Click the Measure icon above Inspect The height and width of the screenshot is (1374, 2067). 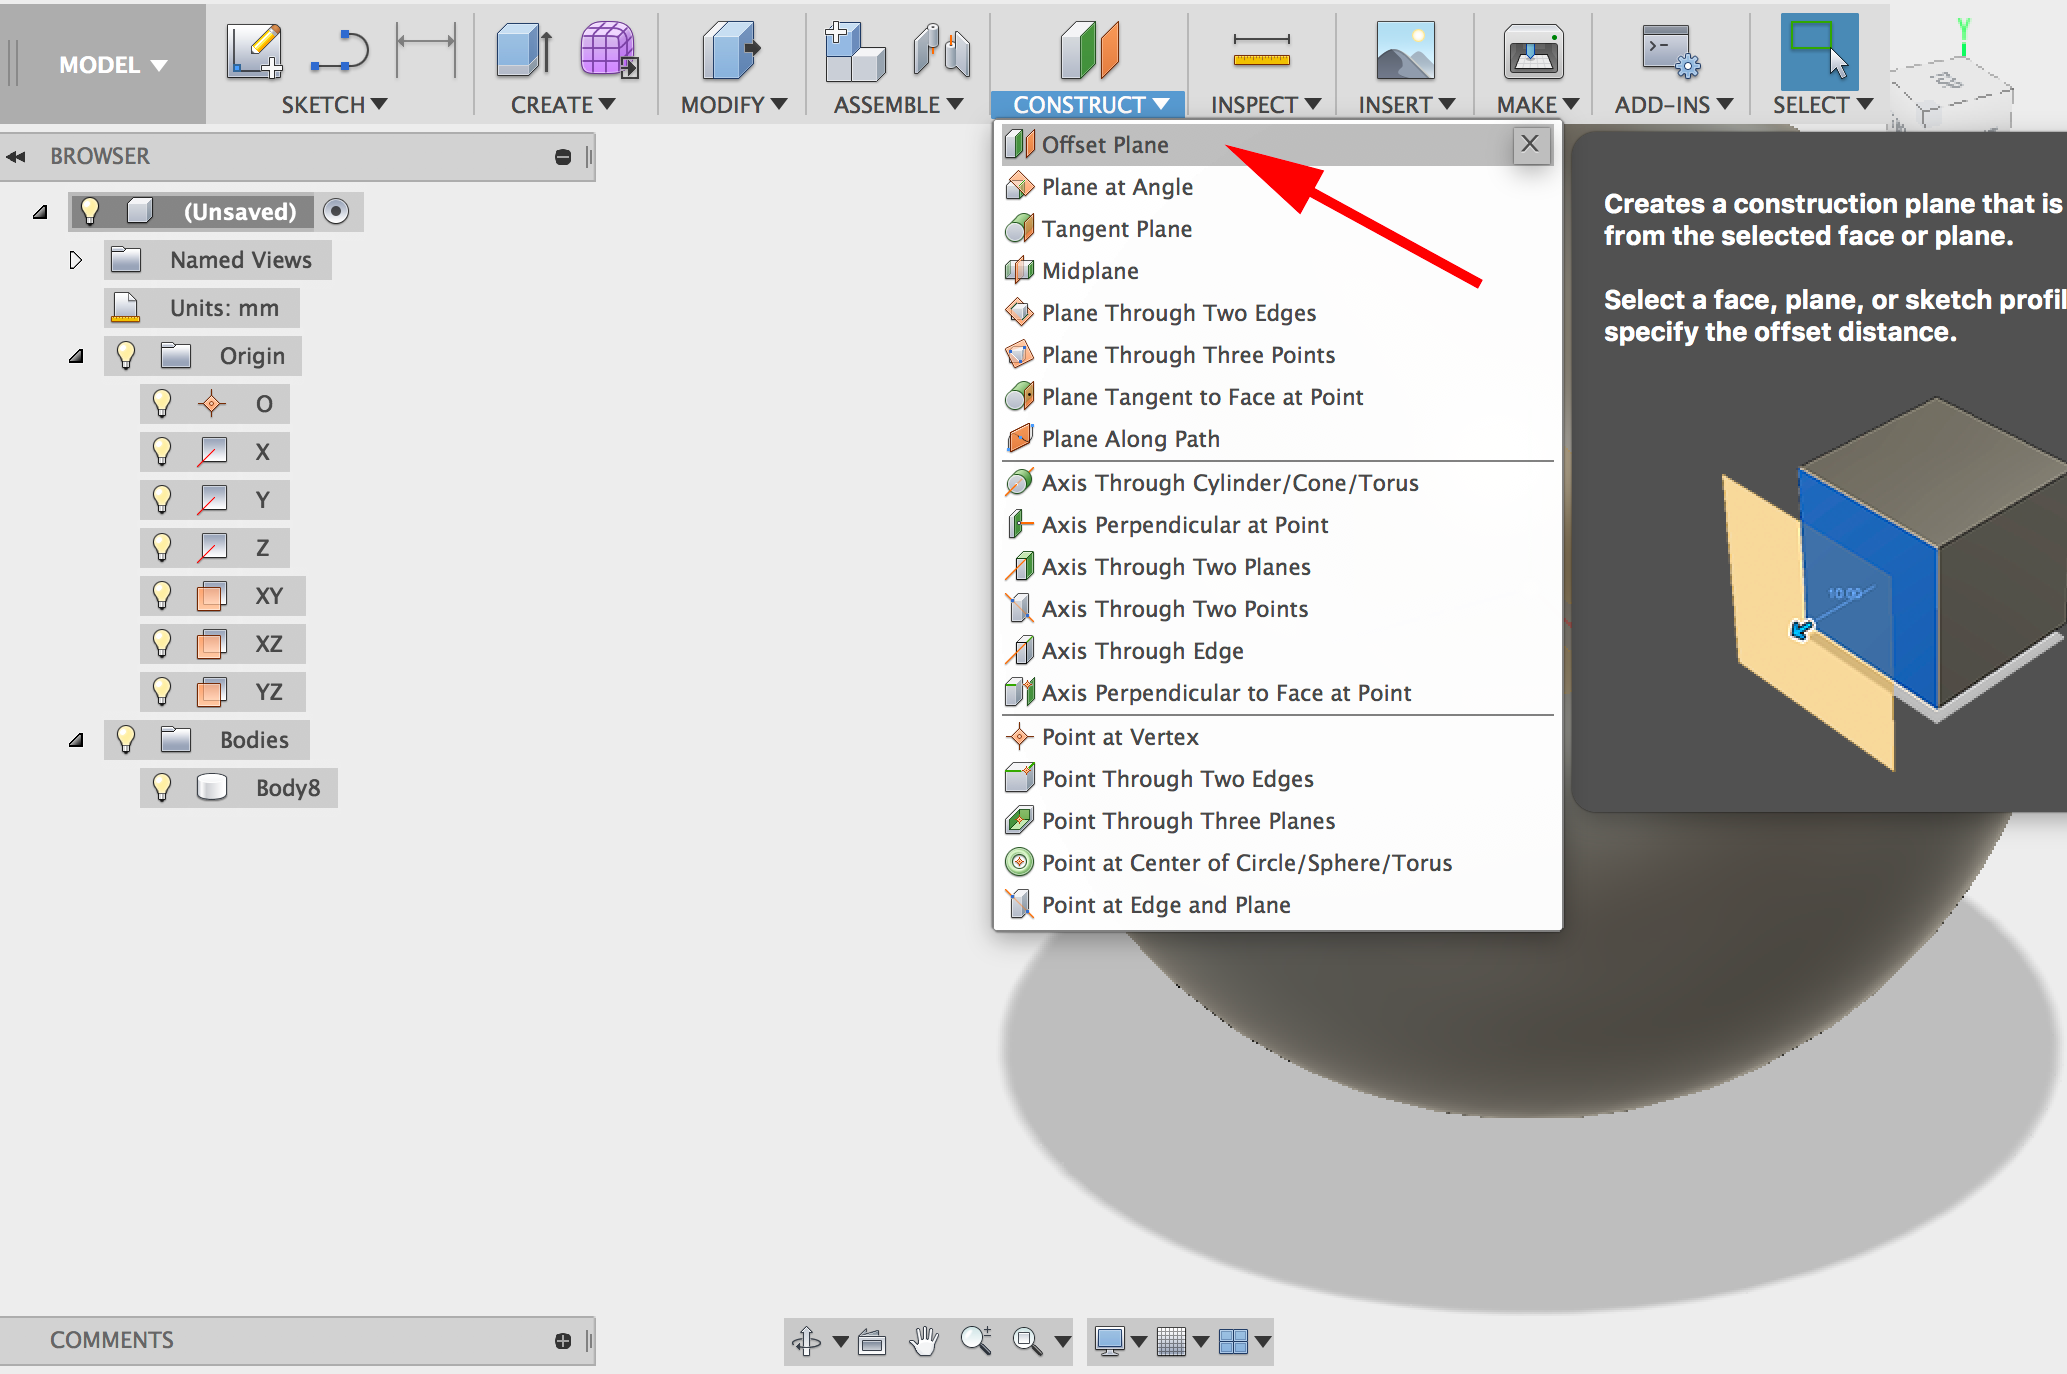(x=1261, y=51)
